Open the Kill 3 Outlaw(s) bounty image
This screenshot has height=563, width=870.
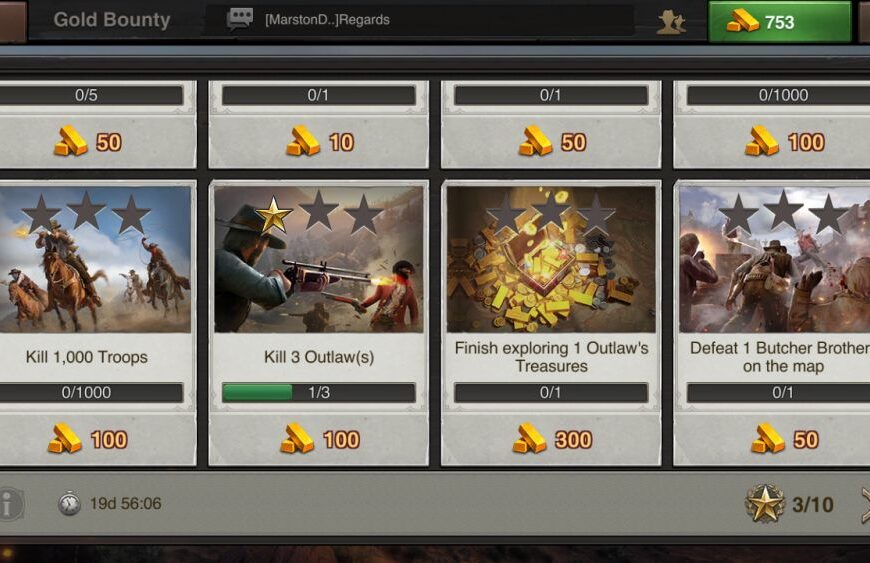(x=318, y=259)
